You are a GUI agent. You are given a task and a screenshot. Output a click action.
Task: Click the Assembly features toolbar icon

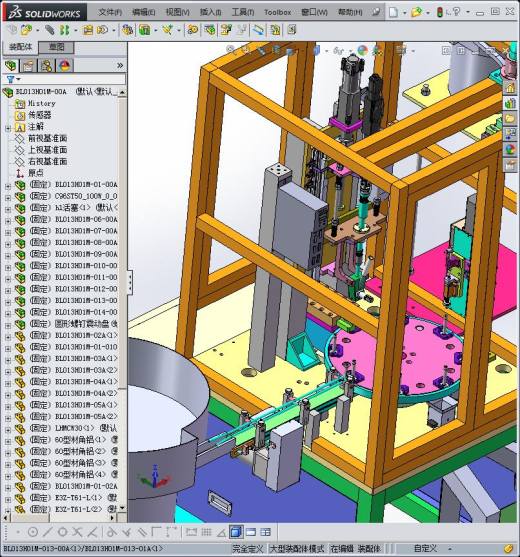(145, 30)
